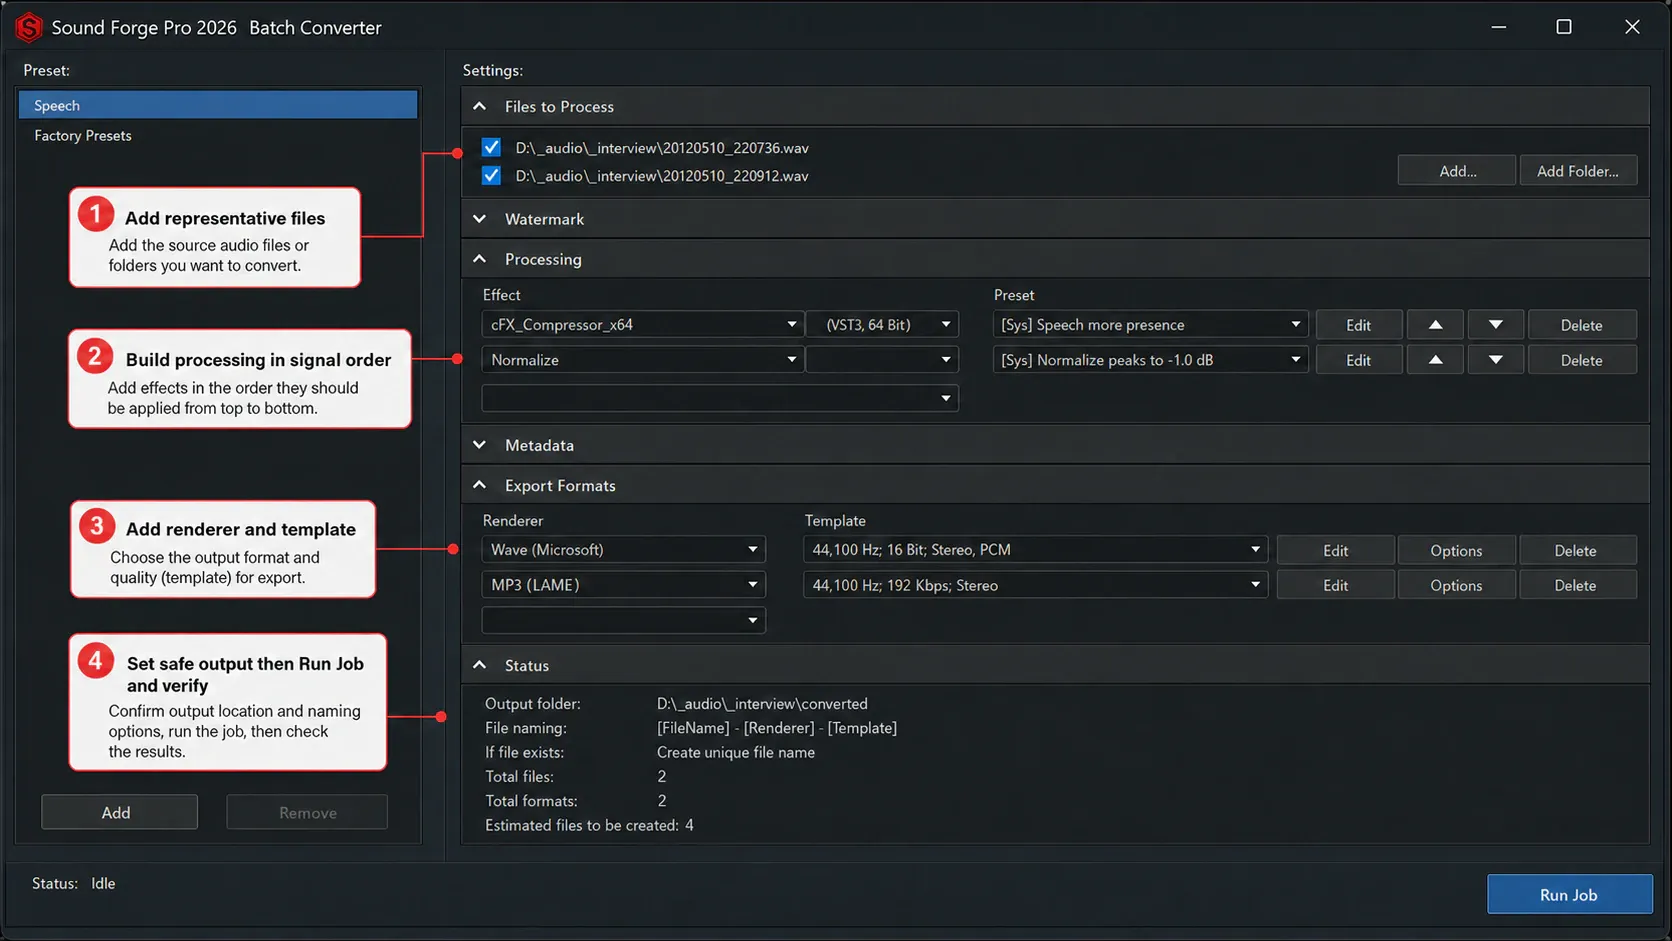Collapse the Processing section

(x=480, y=259)
